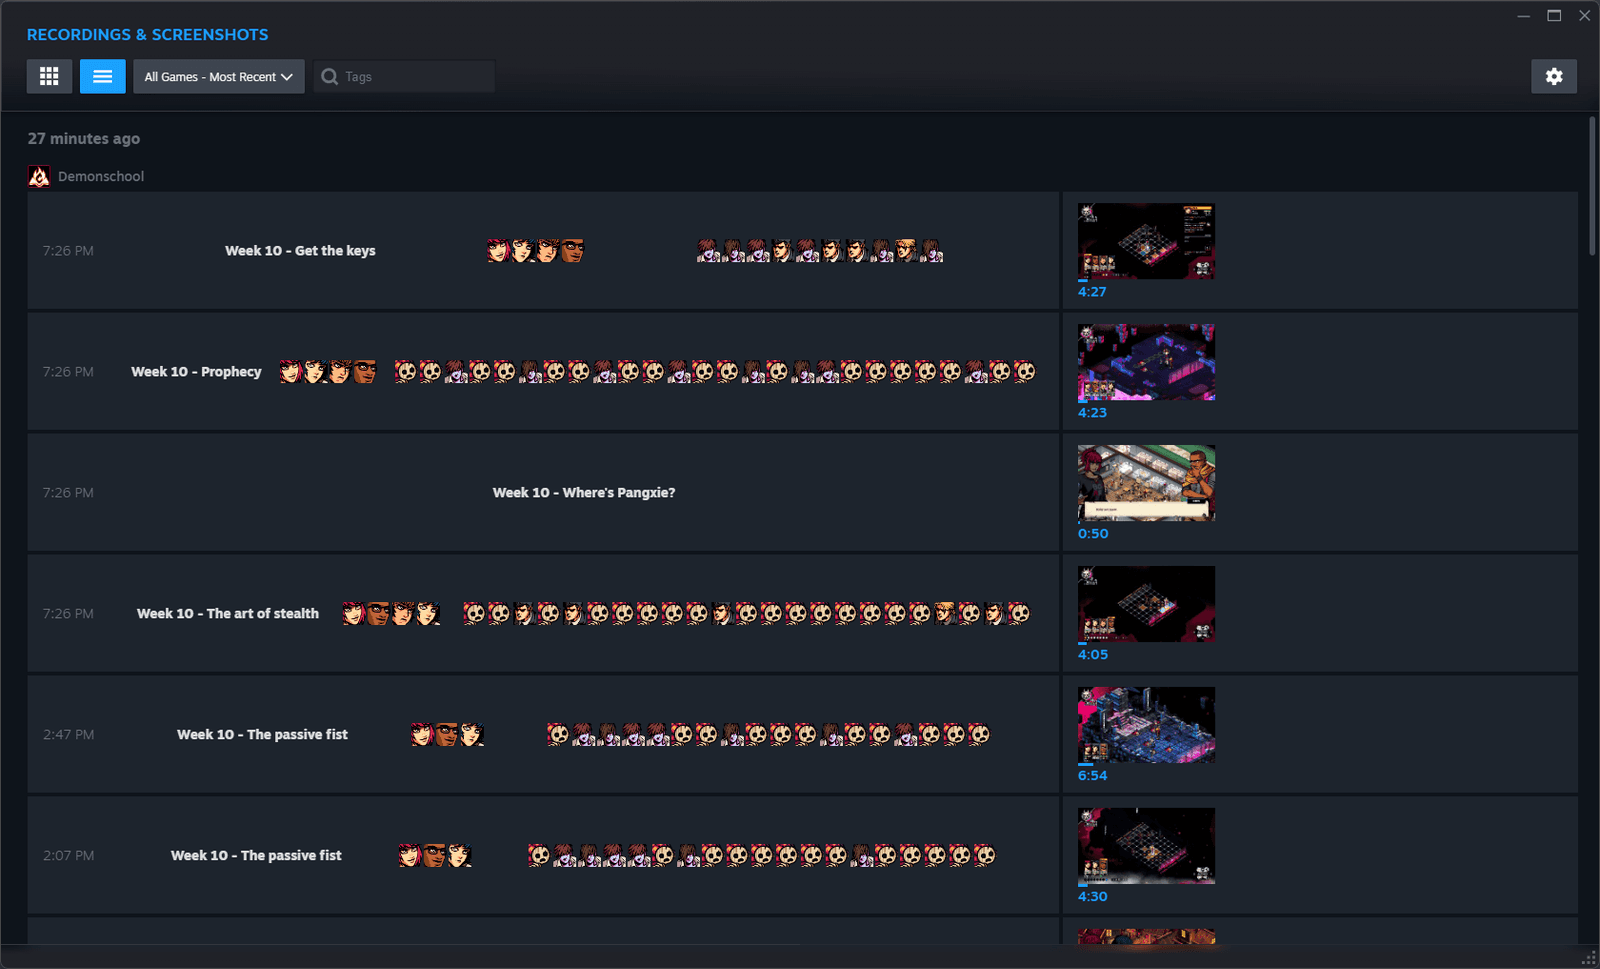Image resolution: width=1600 pixels, height=969 pixels.
Task: Open the 4:23 Prophecy clip thumbnail
Action: coord(1146,362)
